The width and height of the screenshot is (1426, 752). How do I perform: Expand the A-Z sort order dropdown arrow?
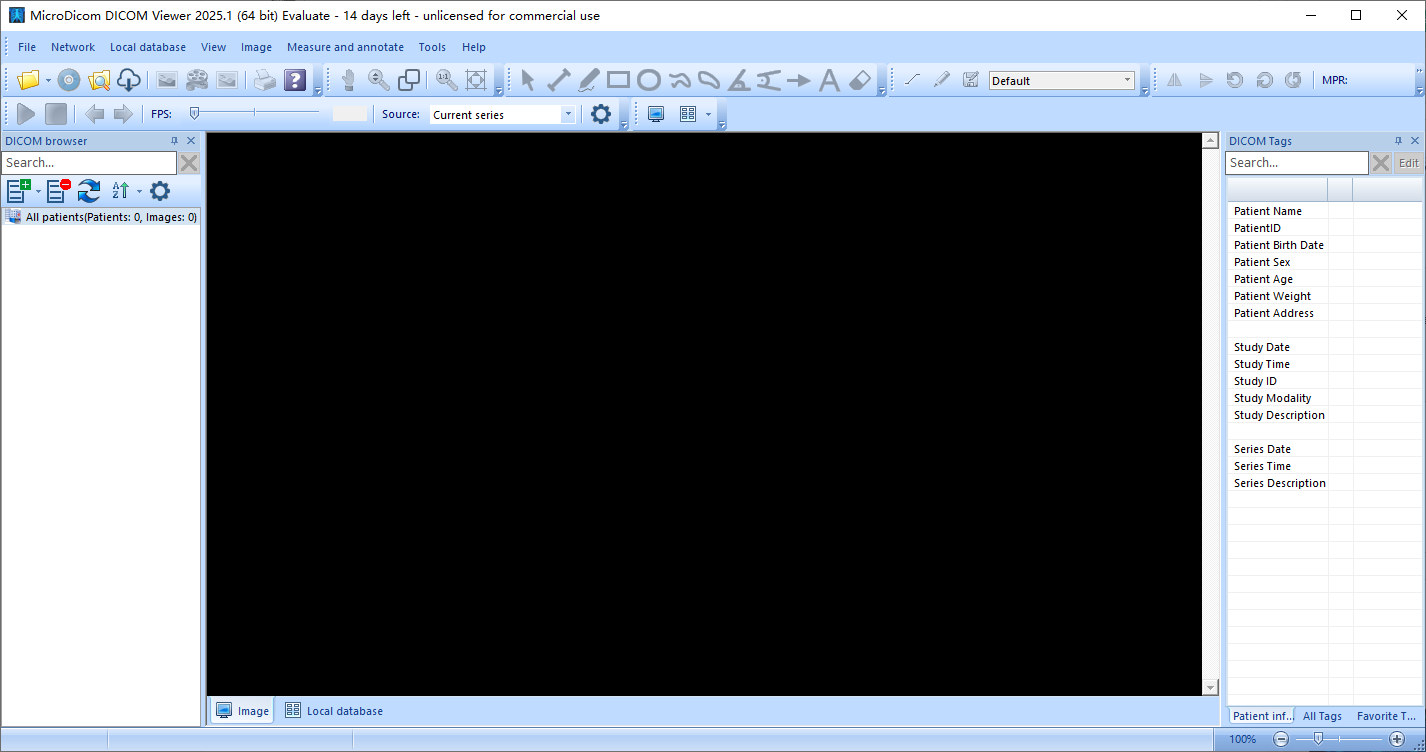click(x=139, y=190)
